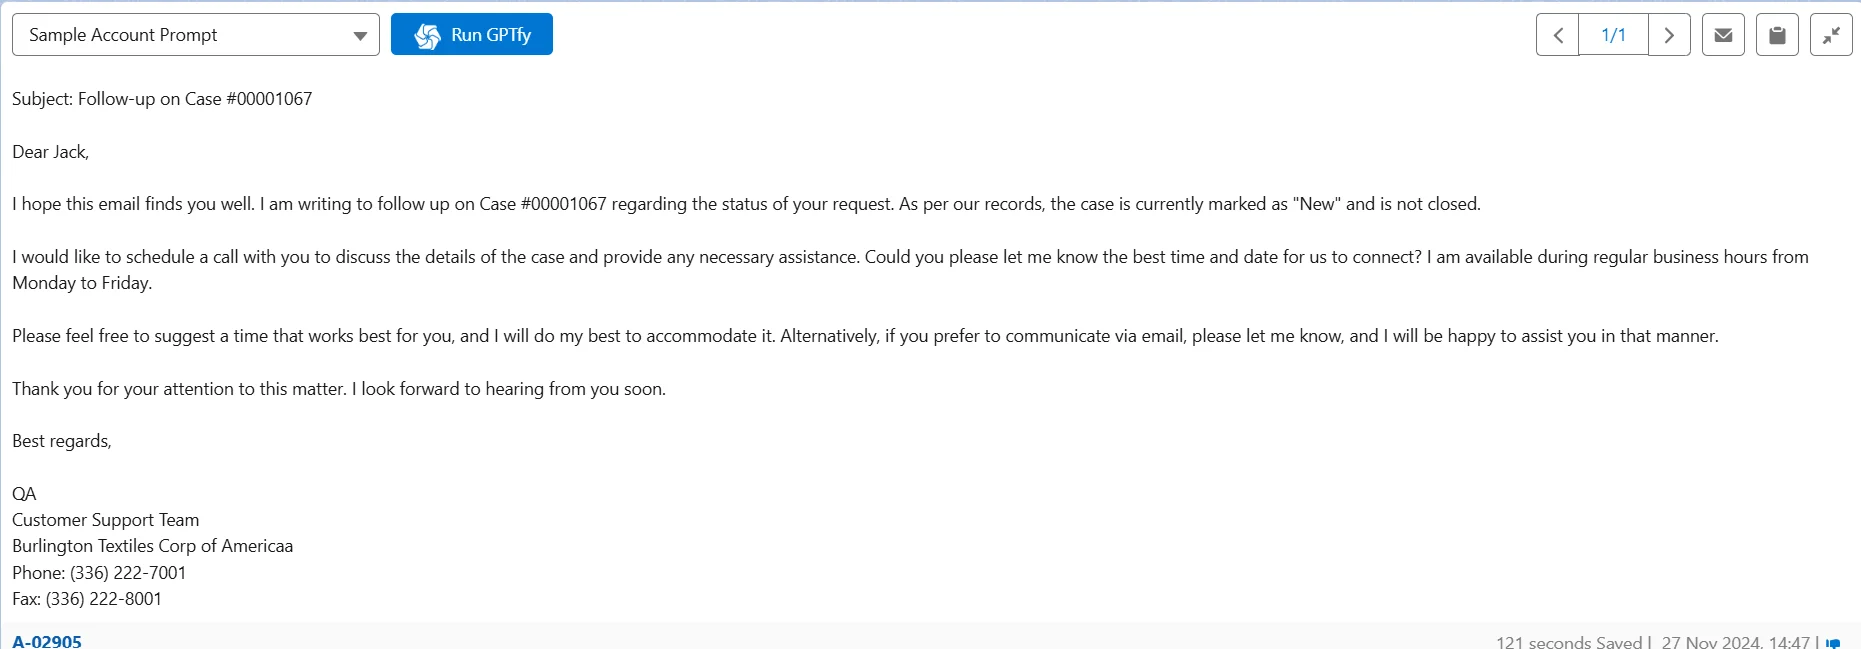Image resolution: width=1861 pixels, height=649 pixels.
Task: Click the Phone: (336) 222-7001 line
Action: pos(99,573)
